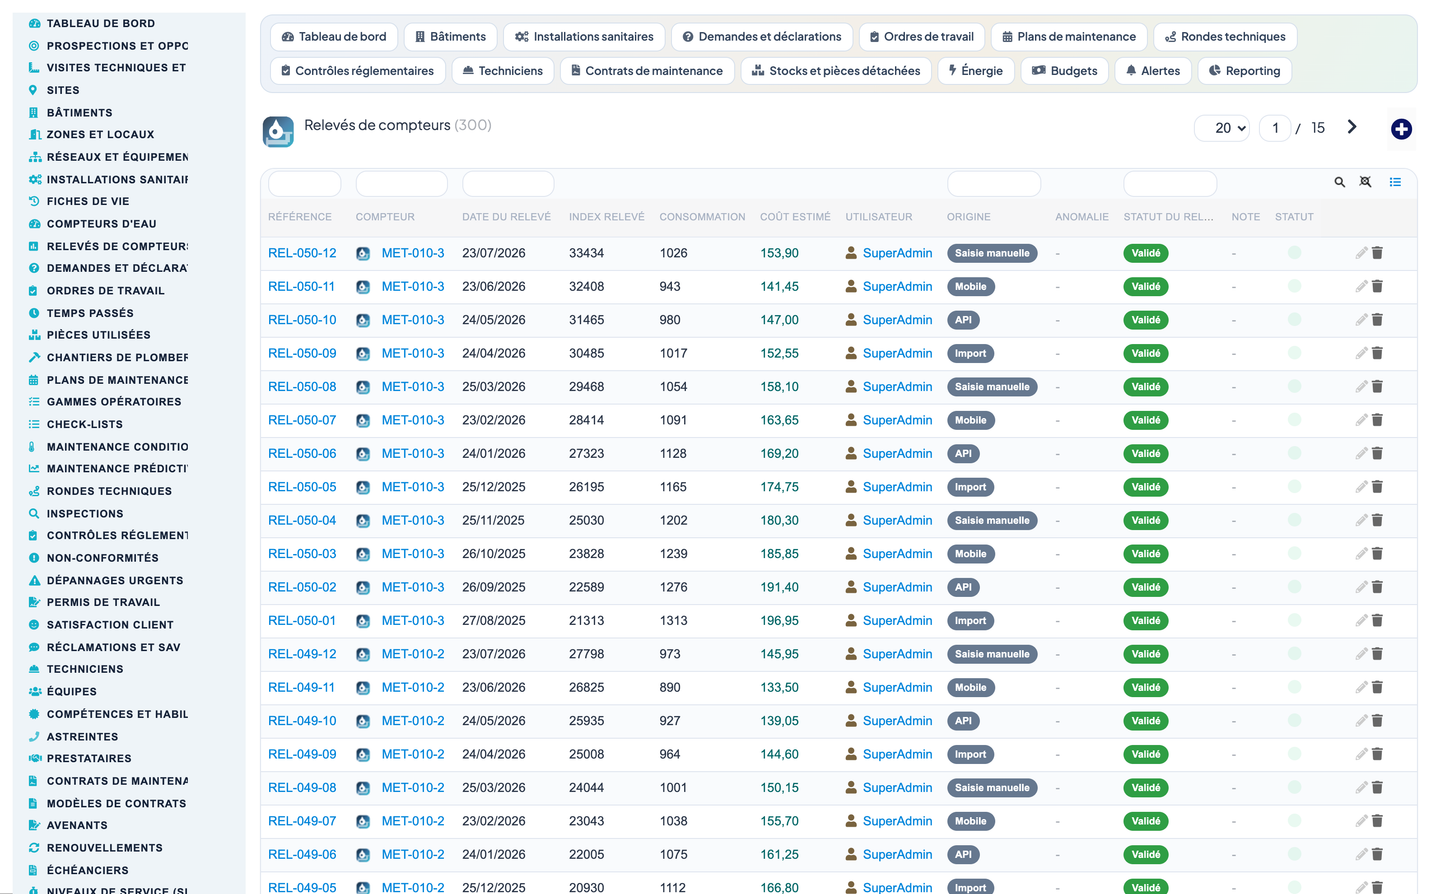The width and height of the screenshot is (1445, 894).
Task: Add a new reading with the plus icon
Action: (1401, 129)
